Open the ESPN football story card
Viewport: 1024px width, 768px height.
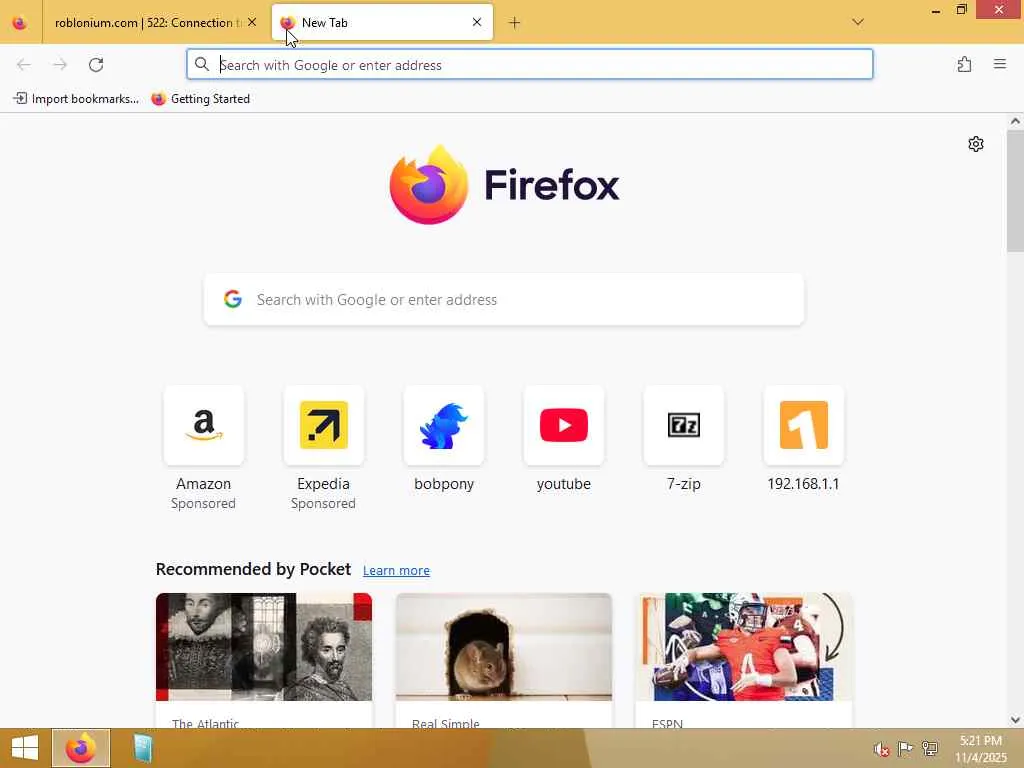[744, 660]
